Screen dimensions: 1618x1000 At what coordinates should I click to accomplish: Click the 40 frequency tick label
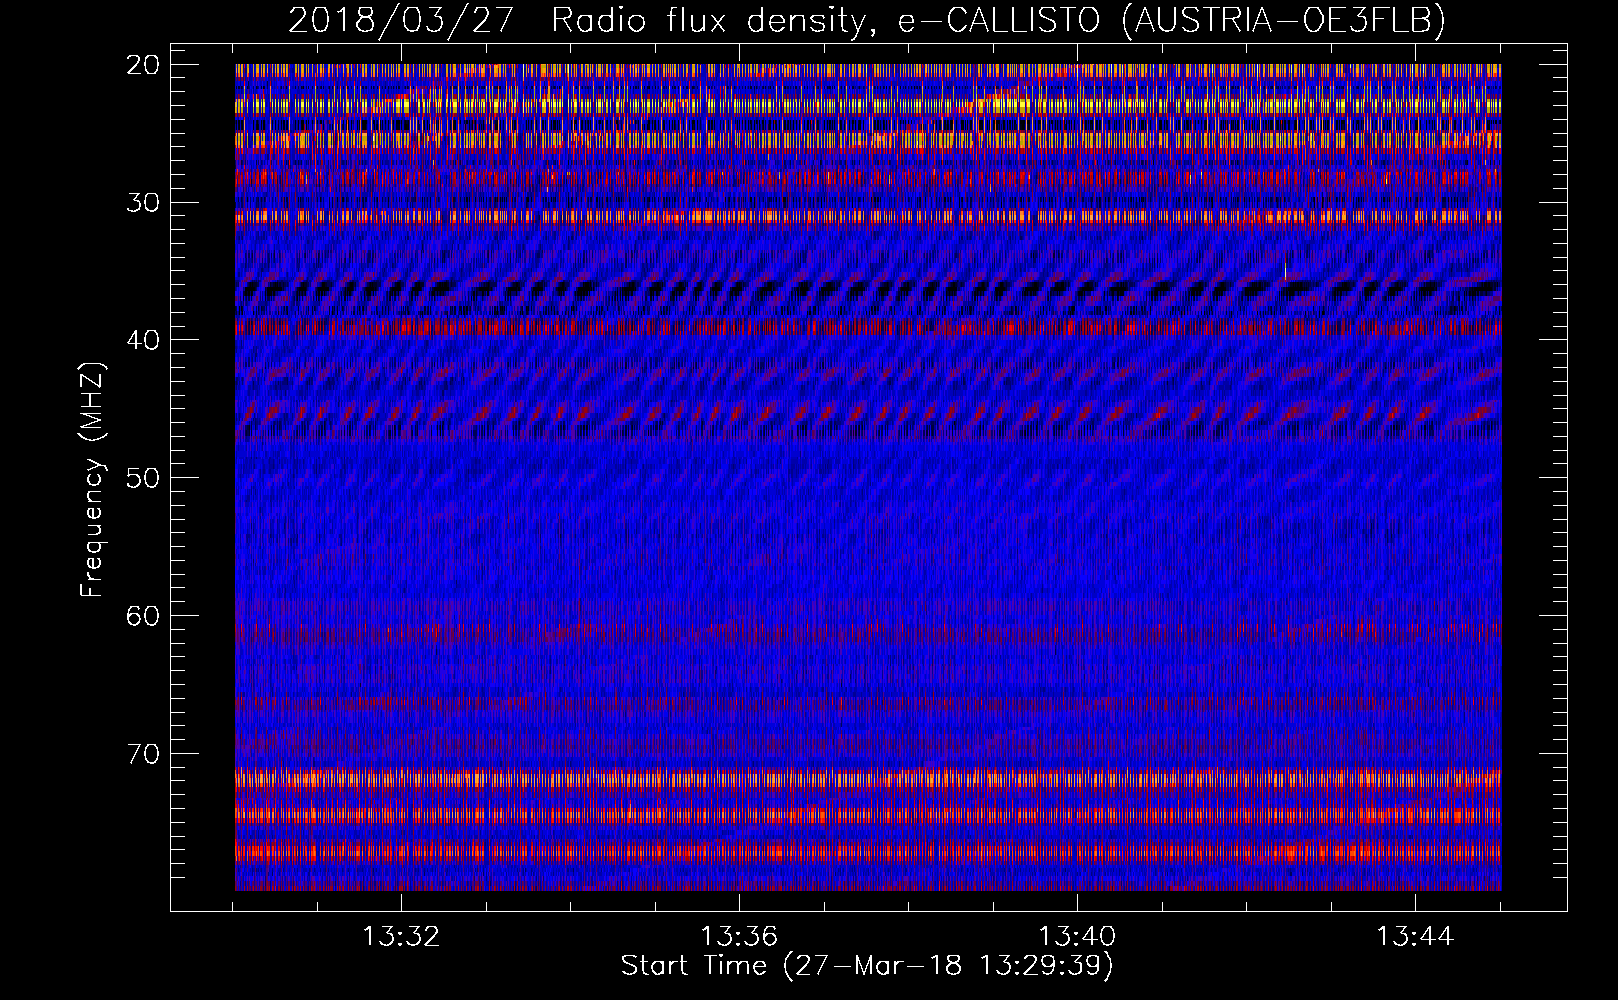(144, 340)
